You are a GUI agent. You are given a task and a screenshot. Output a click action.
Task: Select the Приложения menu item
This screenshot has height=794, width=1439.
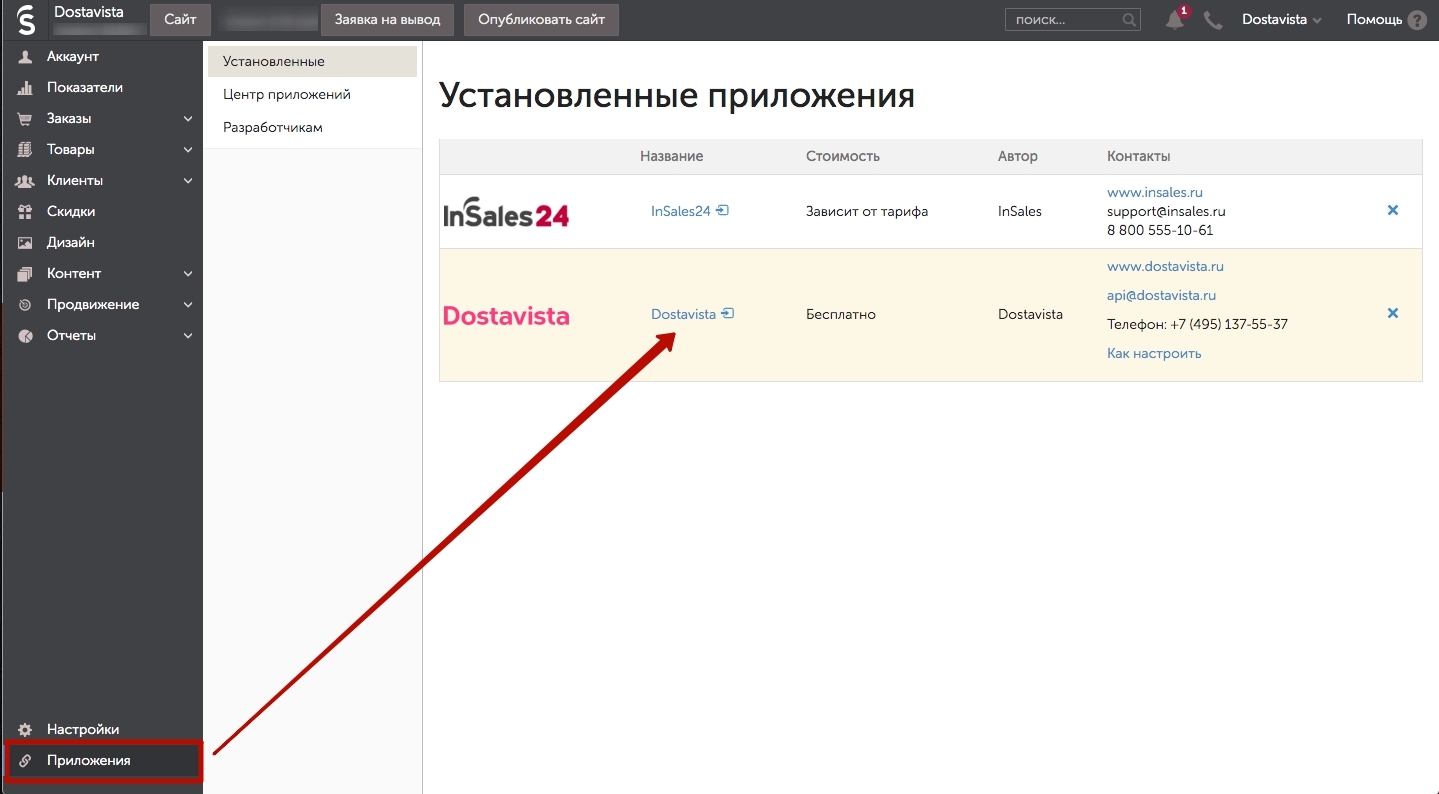(104, 761)
